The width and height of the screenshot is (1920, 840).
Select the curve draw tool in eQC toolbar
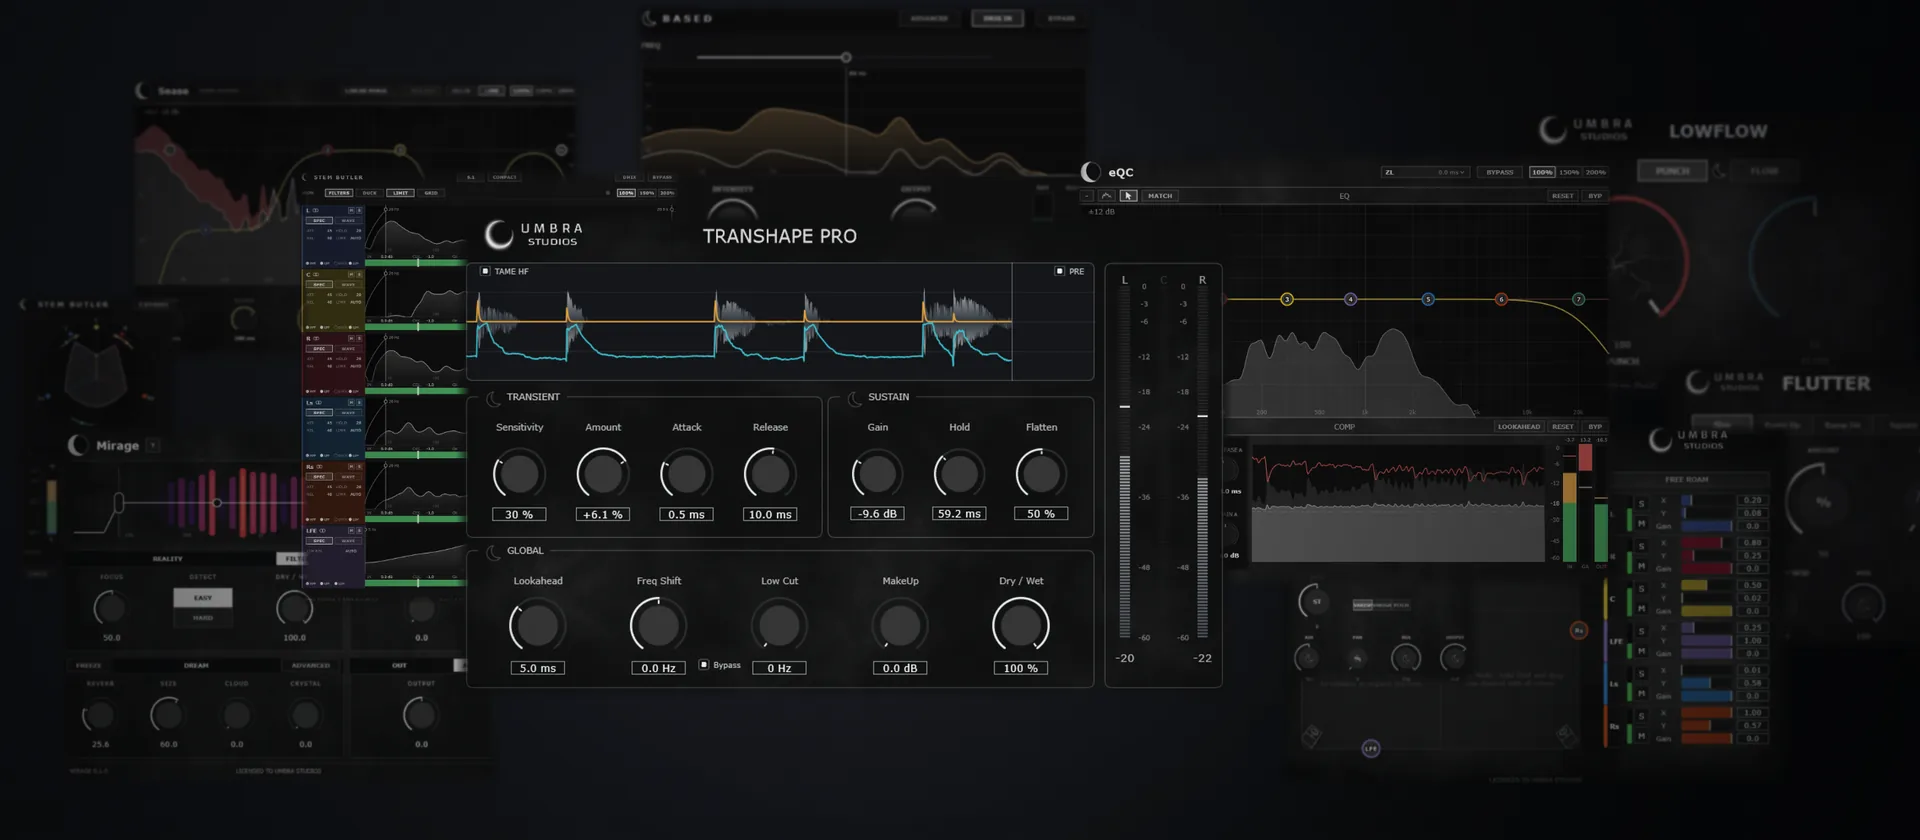(1107, 196)
